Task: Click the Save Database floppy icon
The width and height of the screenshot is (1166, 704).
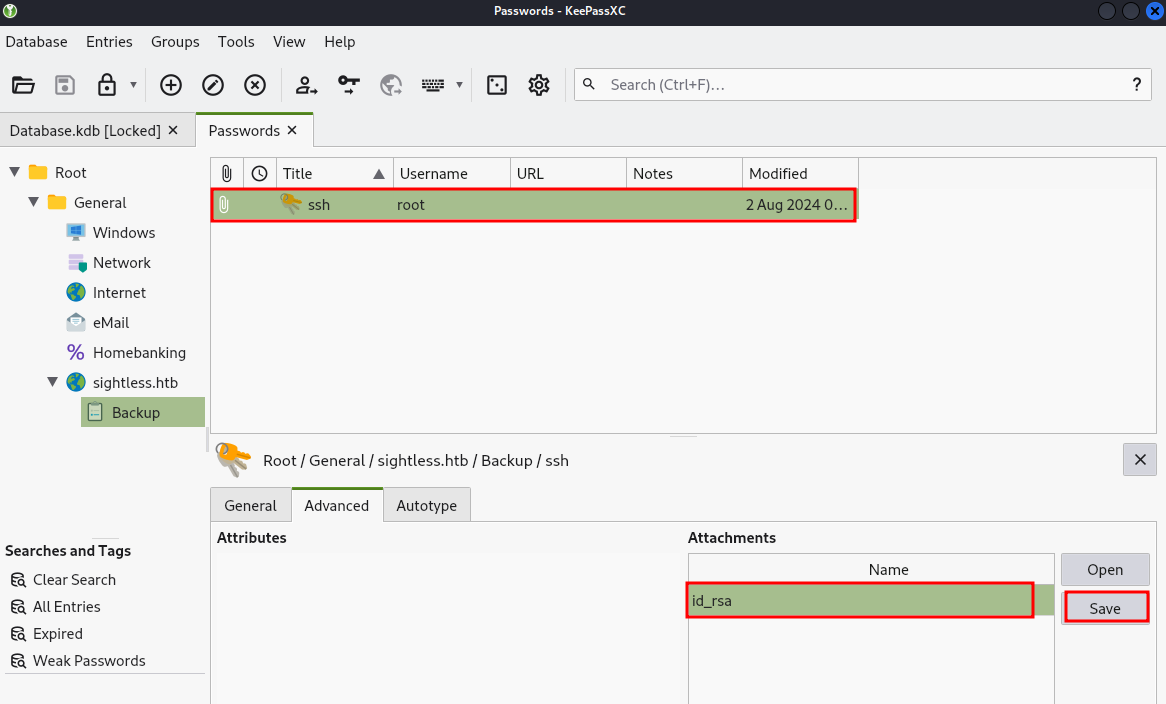Action: pos(65,85)
